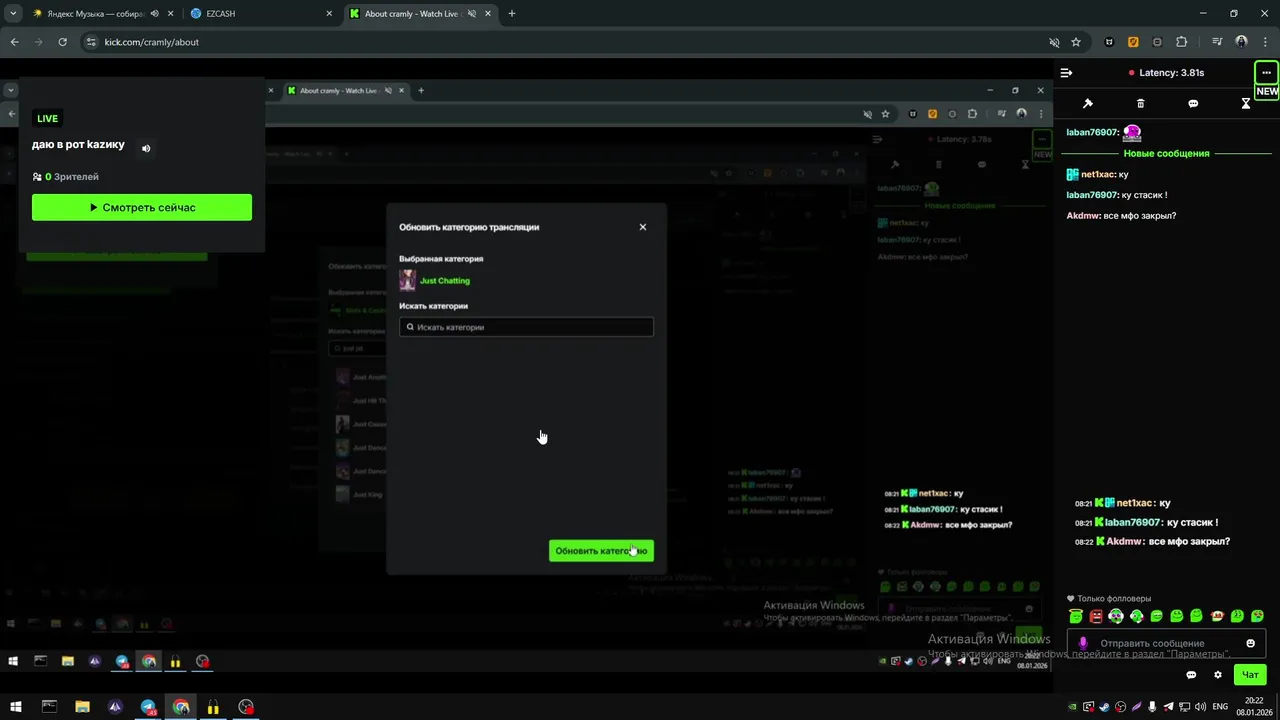Open user Akdmw in top chat list

(x=1083, y=216)
